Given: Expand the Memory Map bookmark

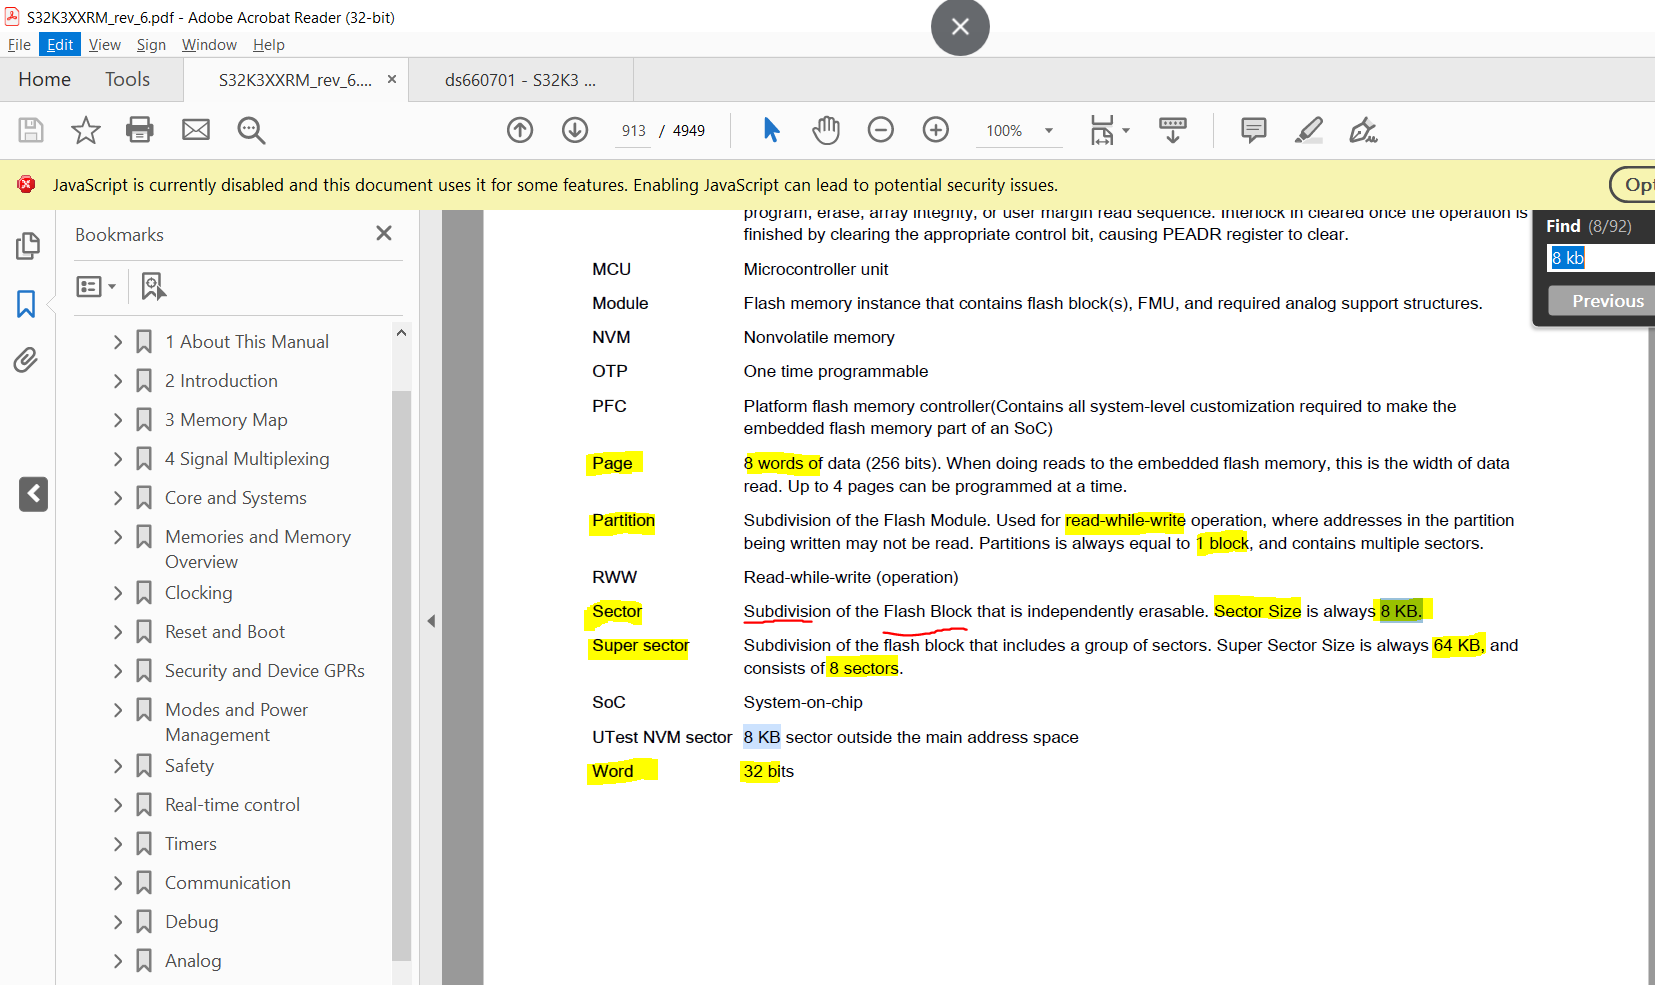Looking at the screenshot, I should coord(117,419).
